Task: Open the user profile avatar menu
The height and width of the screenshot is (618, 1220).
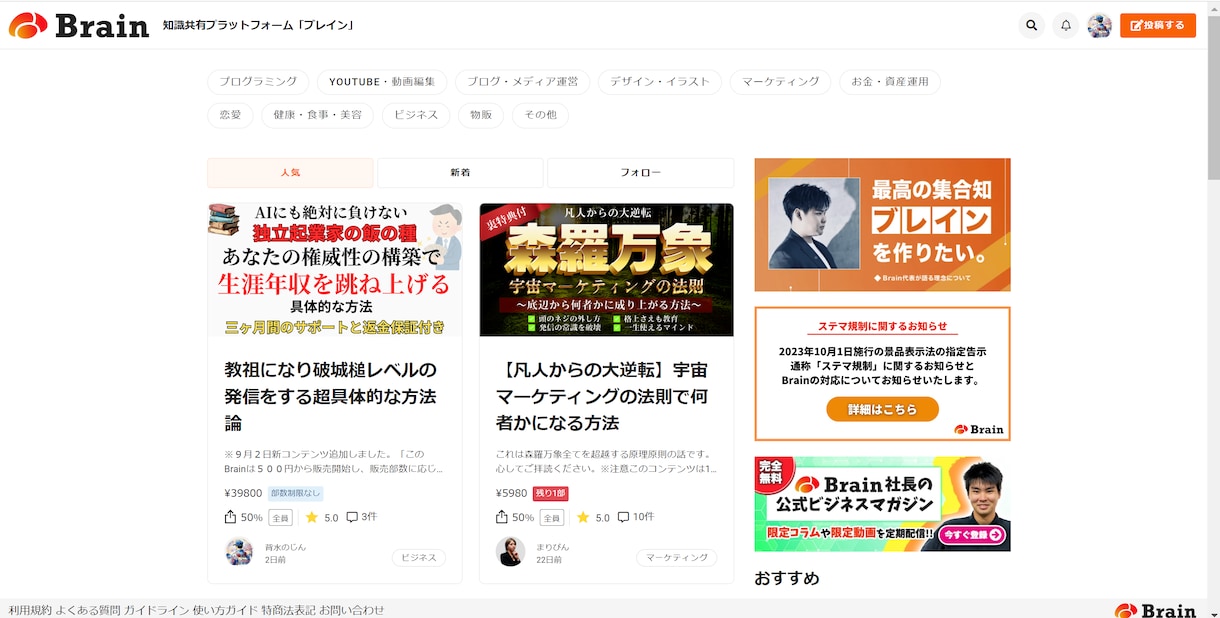Action: (x=1099, y=25)
